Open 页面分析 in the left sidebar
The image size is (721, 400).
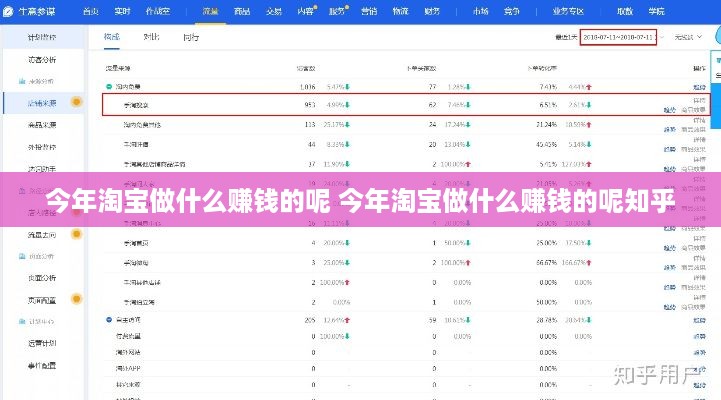pyautogui.click(x=42, y=278)
